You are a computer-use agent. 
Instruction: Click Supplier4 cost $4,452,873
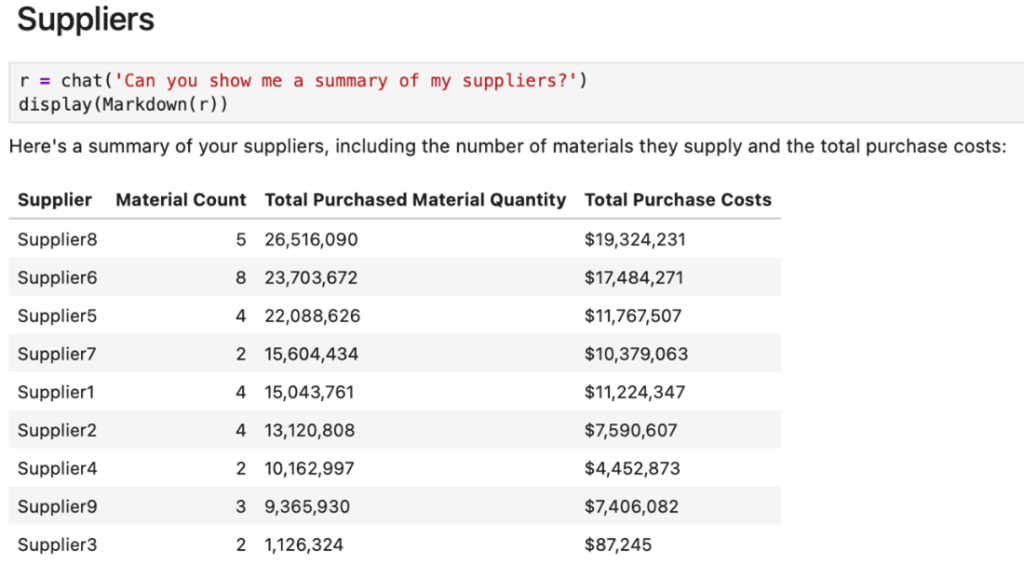tap(631, 469)
